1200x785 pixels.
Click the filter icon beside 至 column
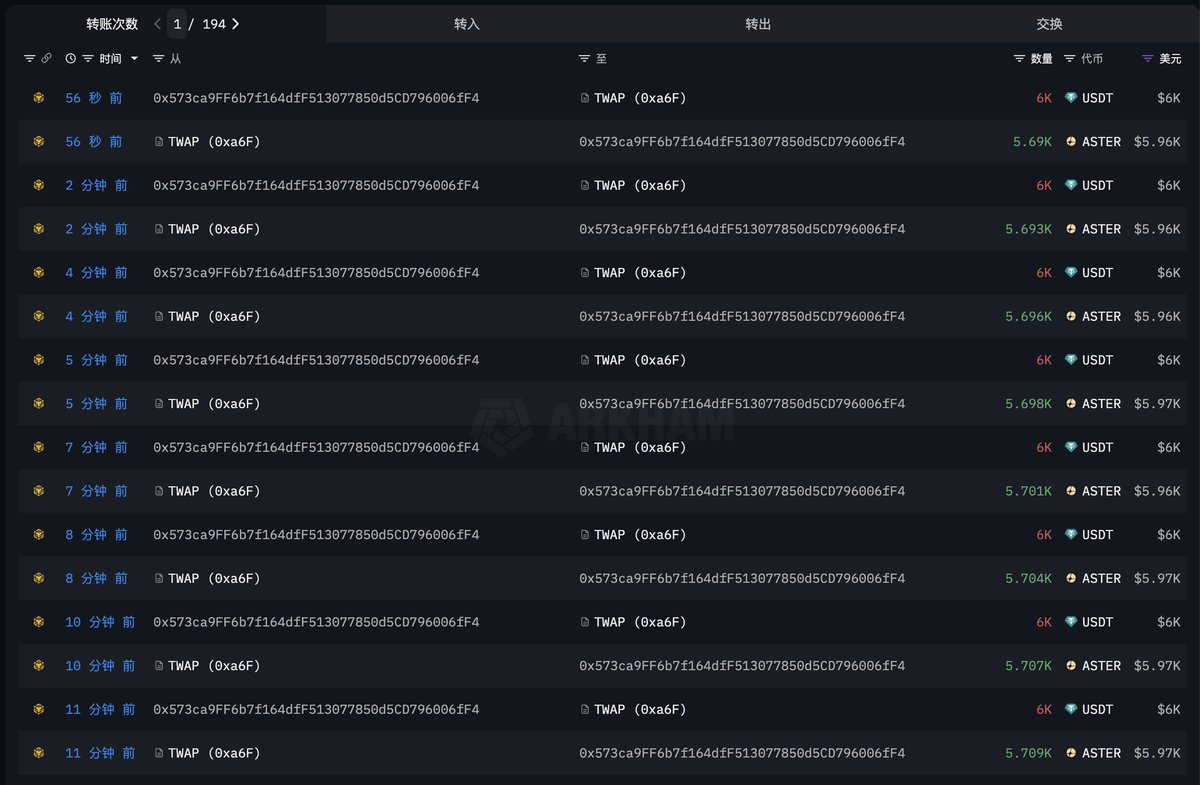tap(584, 59)
